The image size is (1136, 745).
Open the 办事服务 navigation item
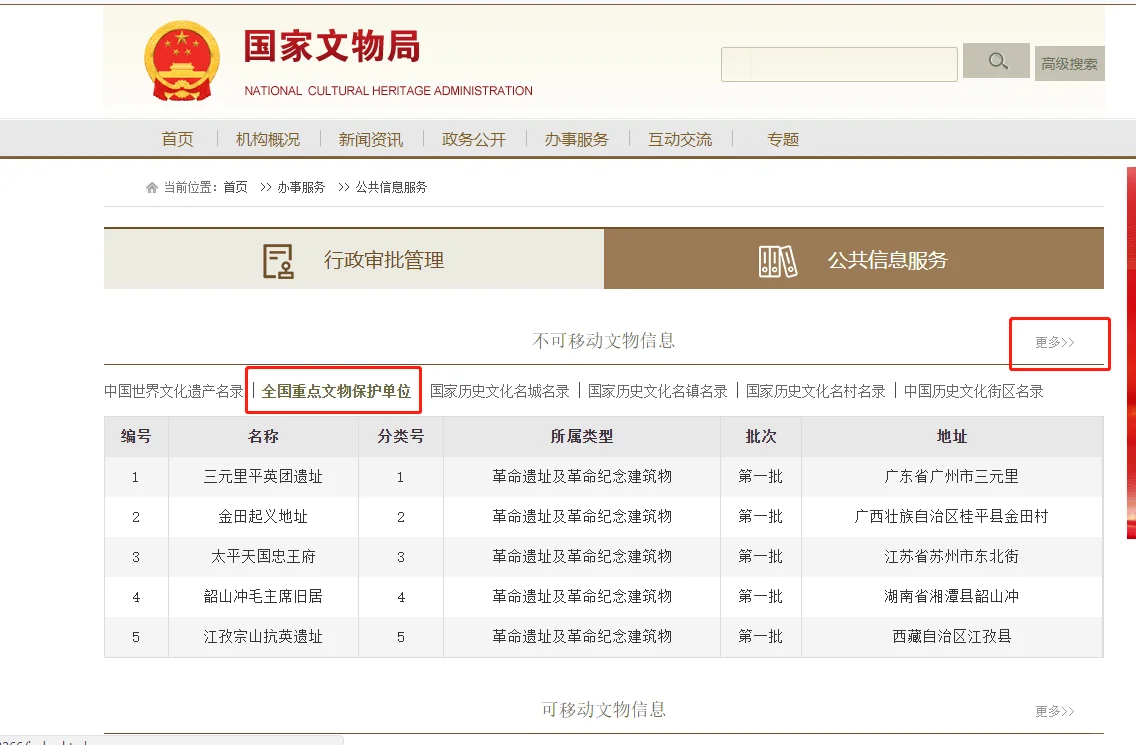click(x=577, y=139)
